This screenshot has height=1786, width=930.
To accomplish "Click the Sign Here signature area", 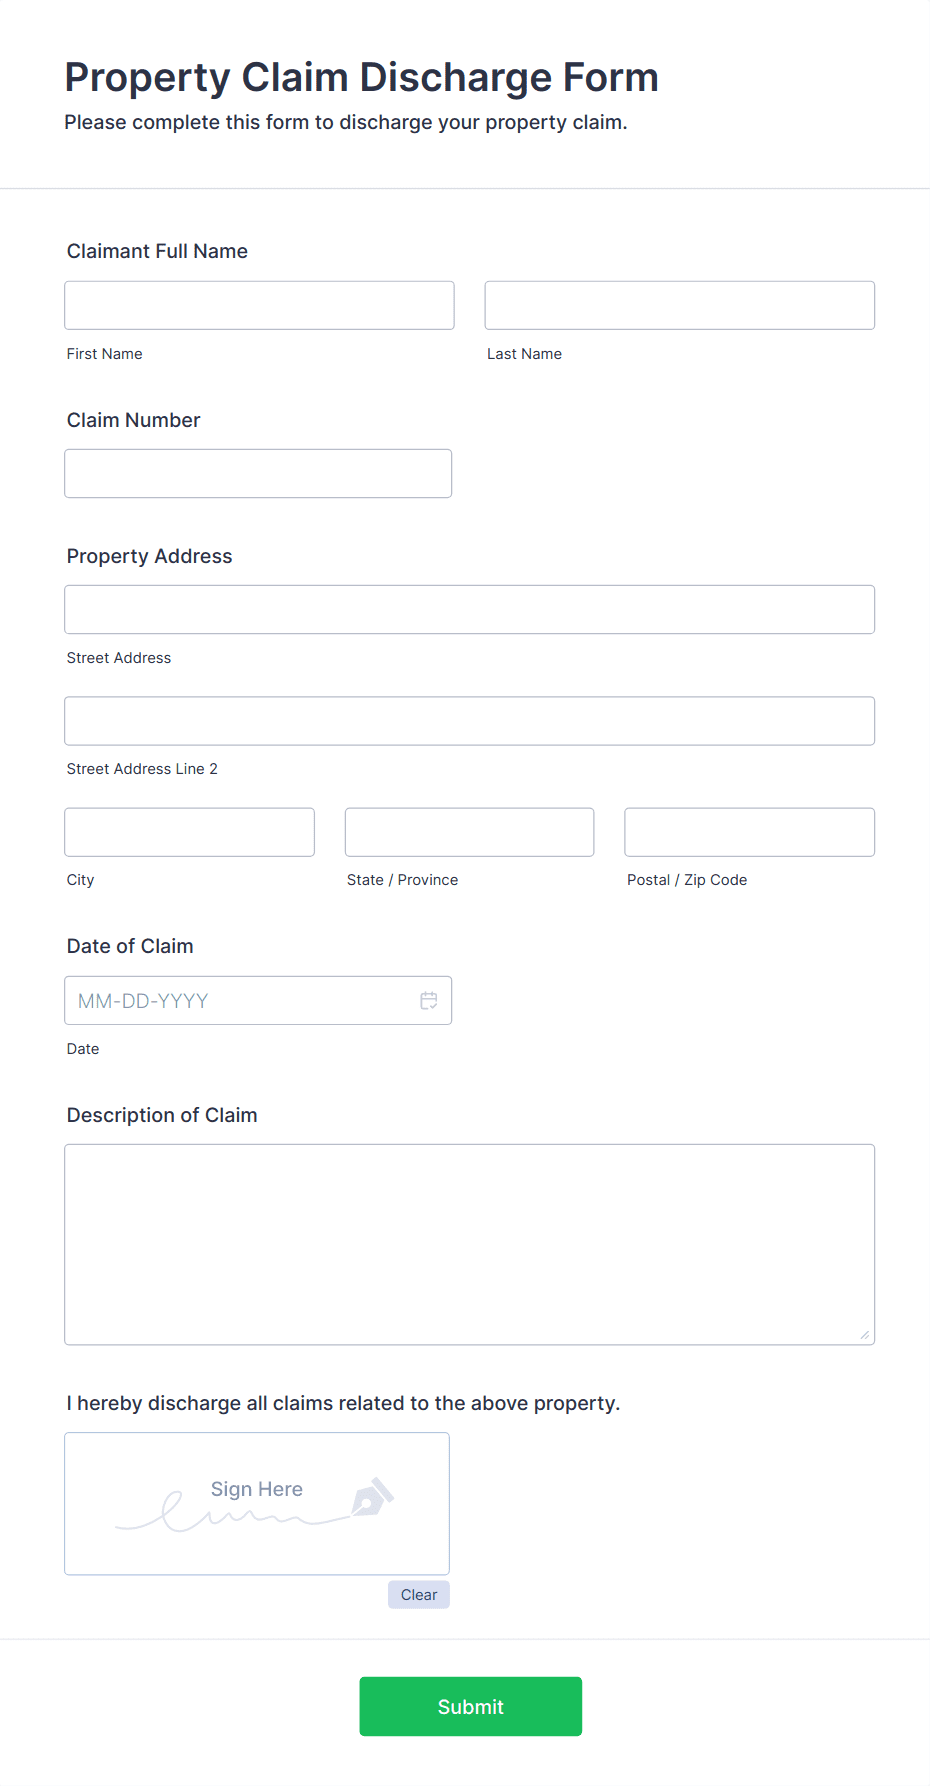I will [256, 1503].
